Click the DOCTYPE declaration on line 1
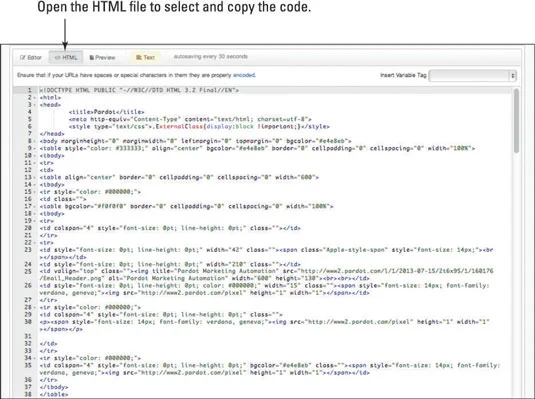This screenshot has height=399, width=535. point(139,90)
